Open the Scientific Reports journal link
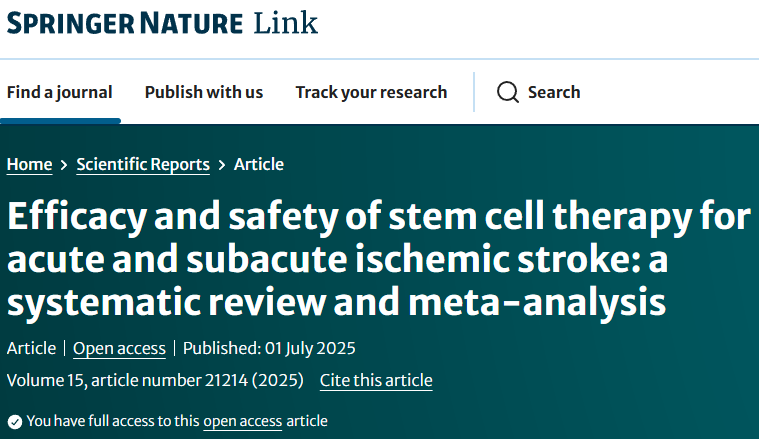Image resolution: width=759 pixels, height=439 pixels. click(x=143, y=165)
